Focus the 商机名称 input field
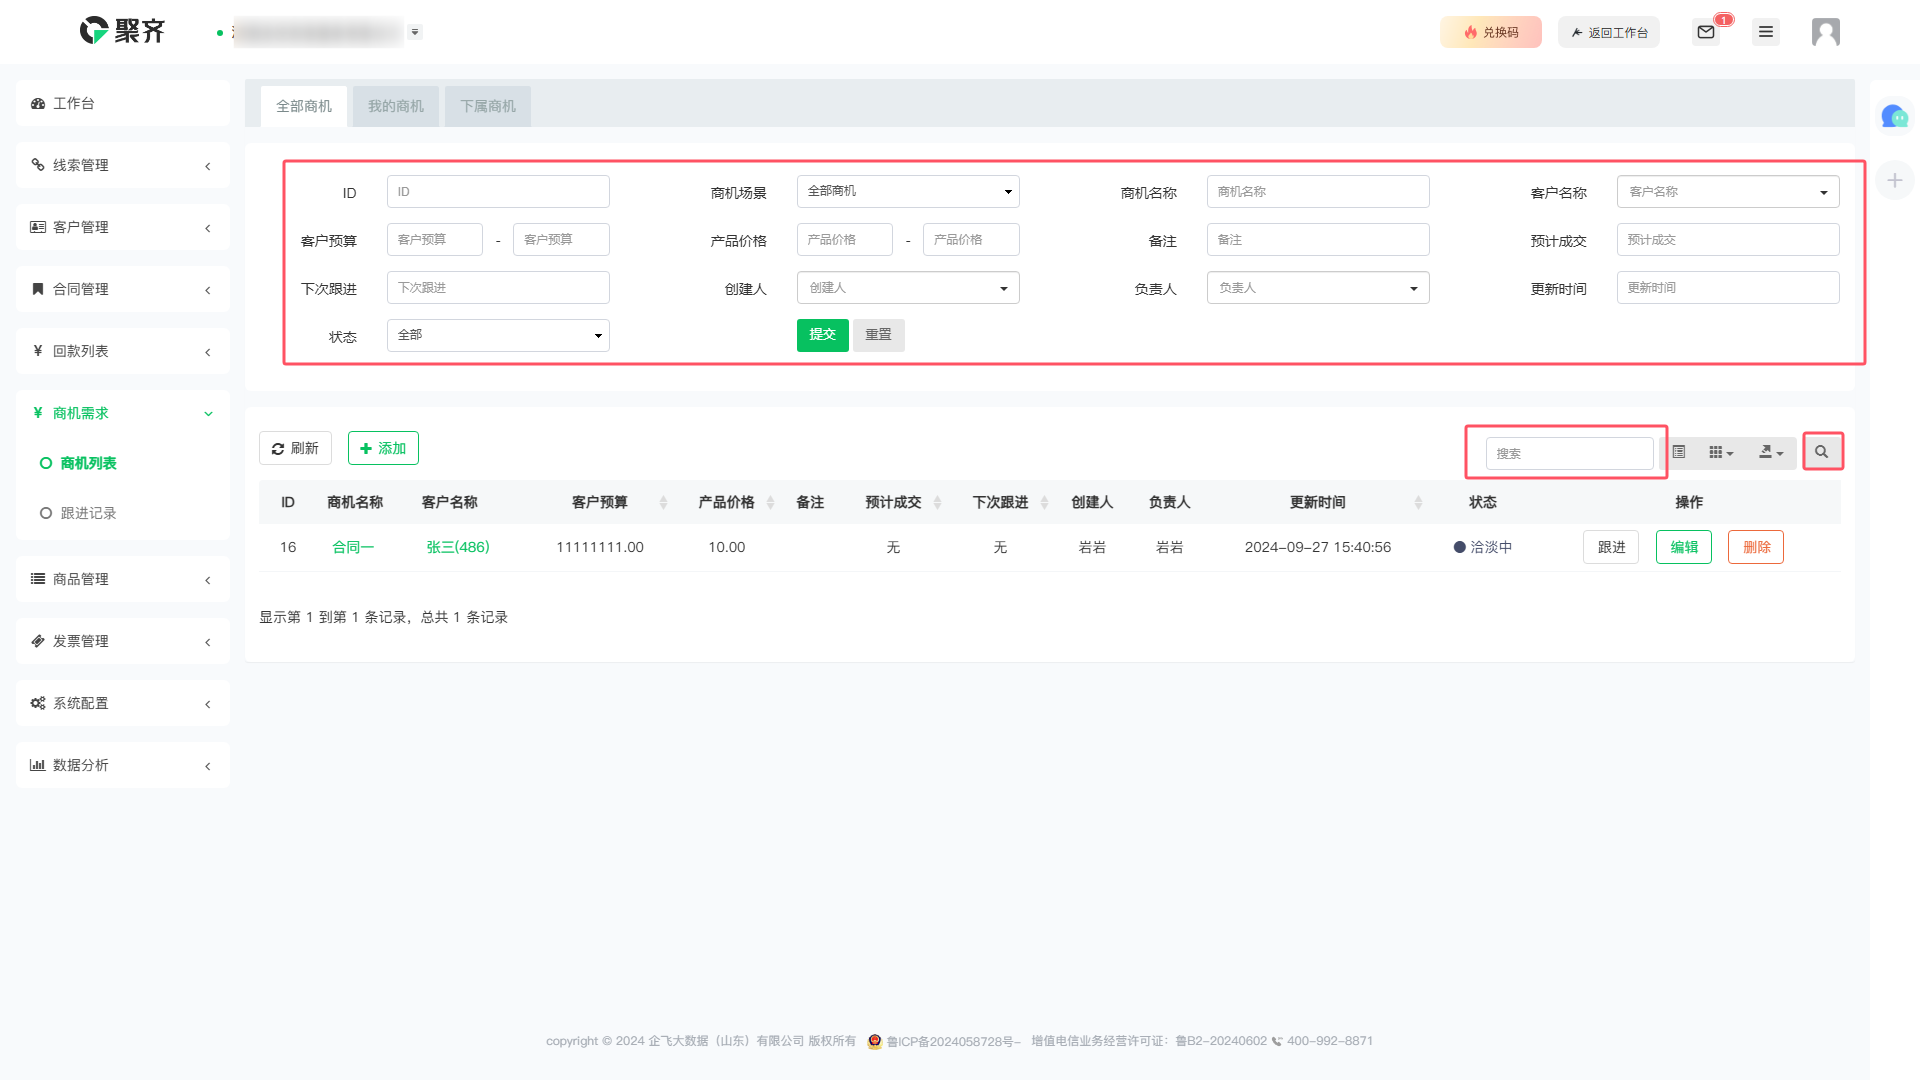 1318,191
